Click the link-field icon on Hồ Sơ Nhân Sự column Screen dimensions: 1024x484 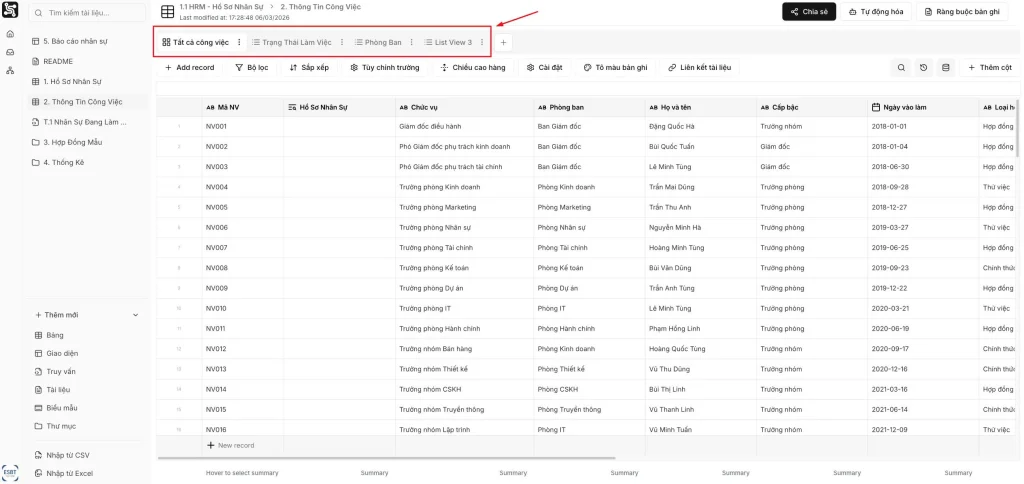(x=292, y=107)
